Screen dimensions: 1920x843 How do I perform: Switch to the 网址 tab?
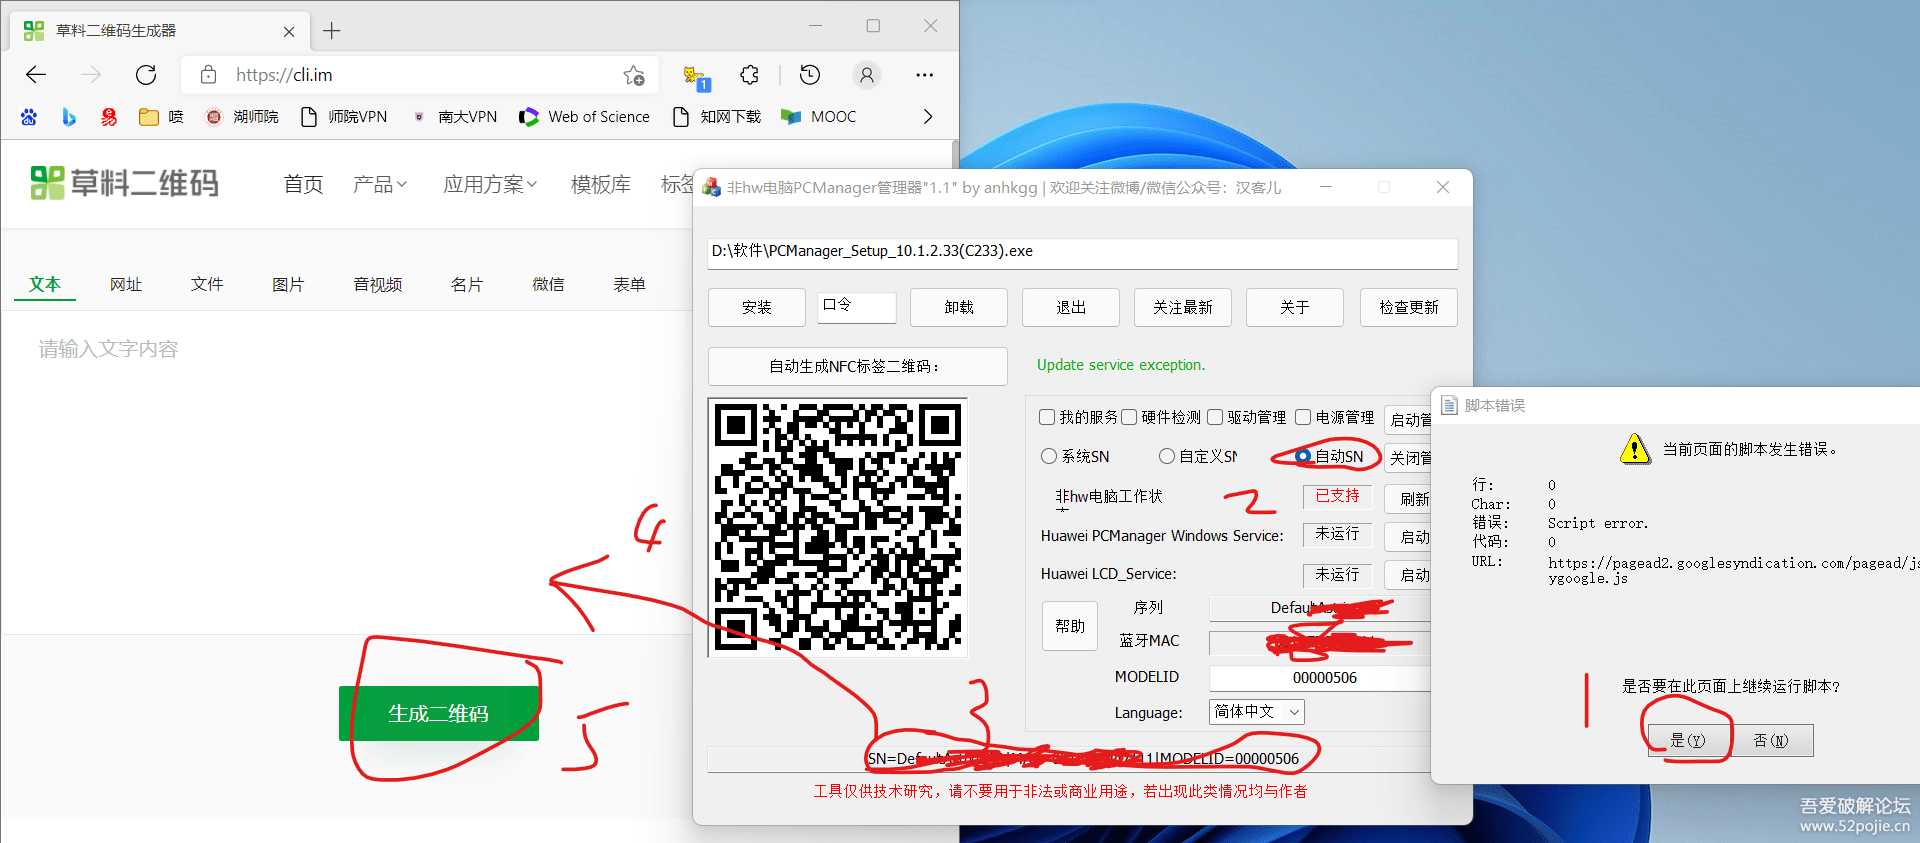(126, 285)
